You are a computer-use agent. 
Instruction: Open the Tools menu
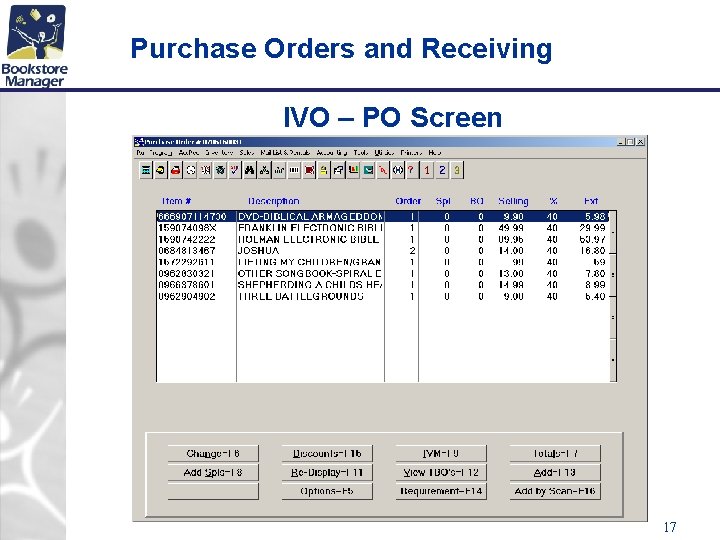click(361, 152)
